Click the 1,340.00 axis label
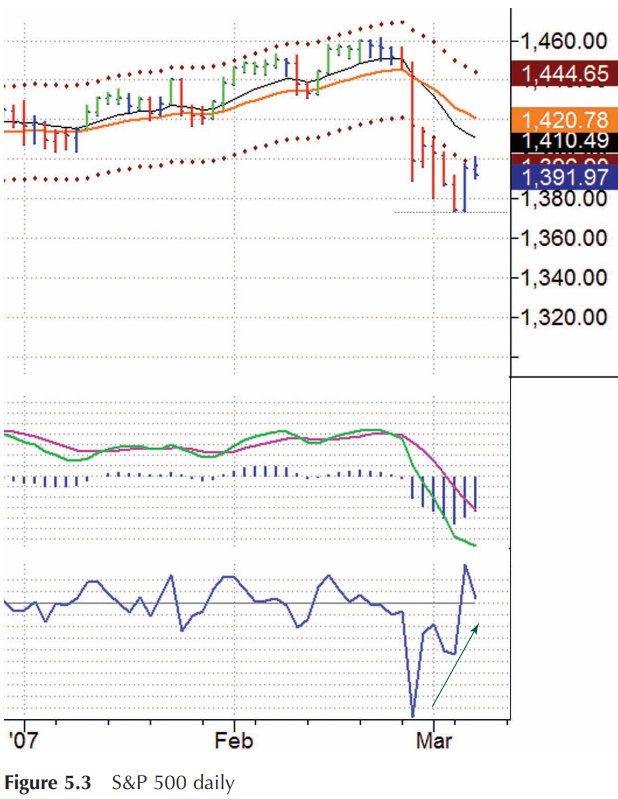 [x=565, y=277]
